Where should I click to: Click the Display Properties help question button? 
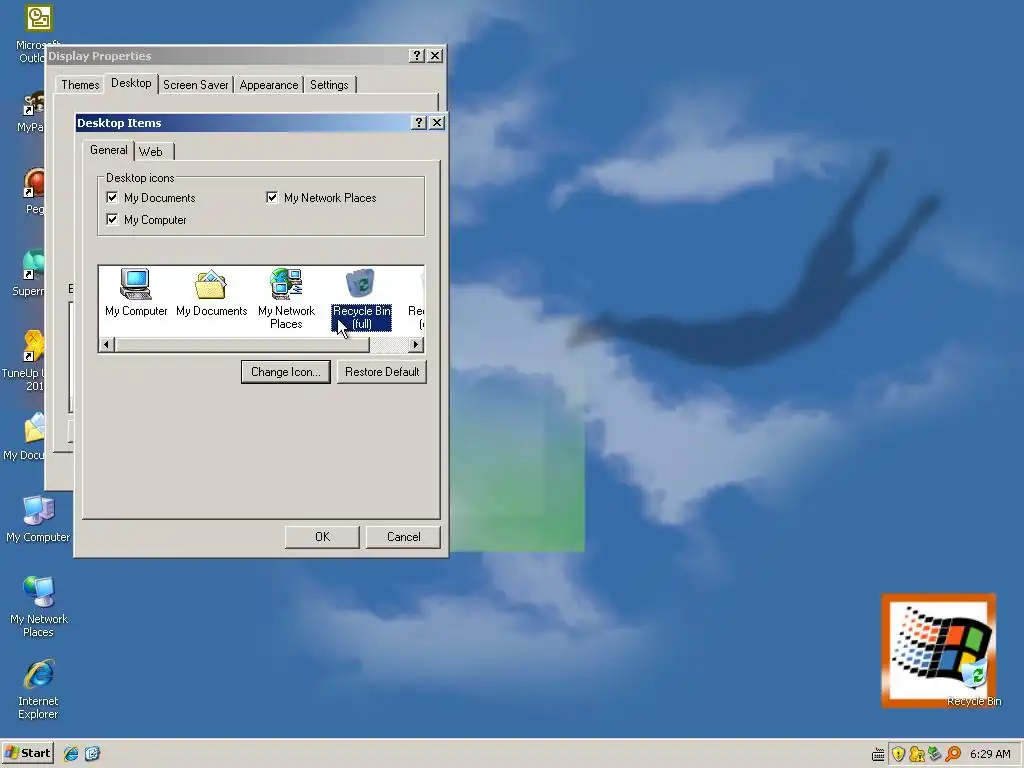417,56
